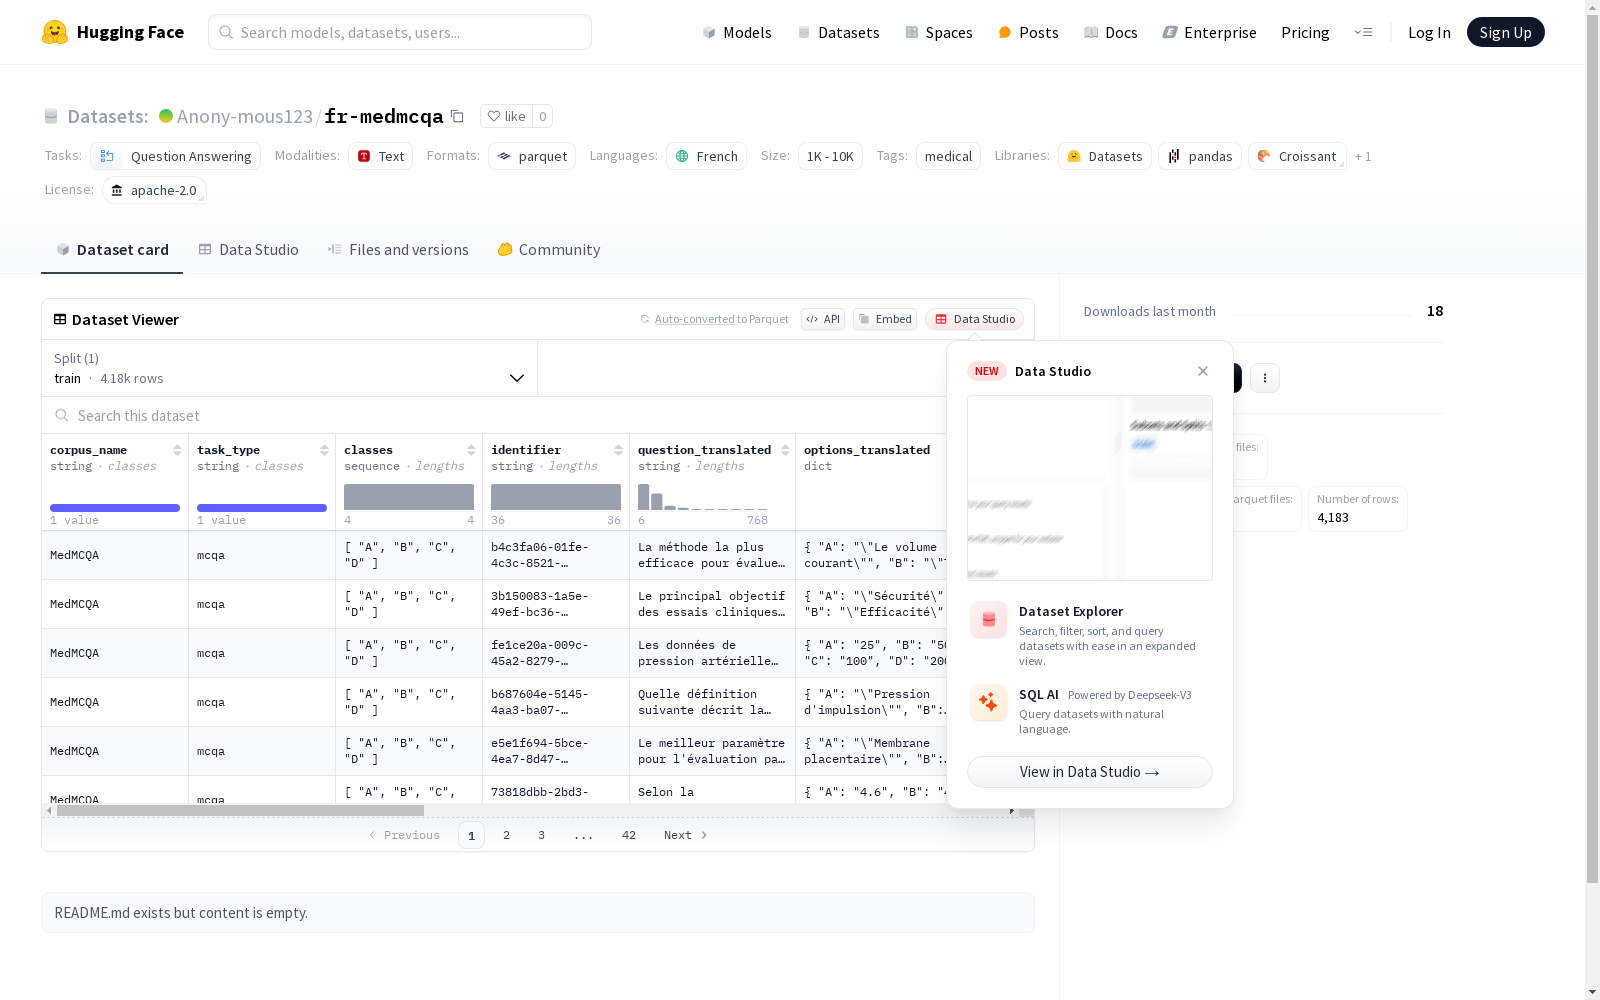1600x1000 pixels.
Task: Click the like count 0
Action: pos(543,116)
